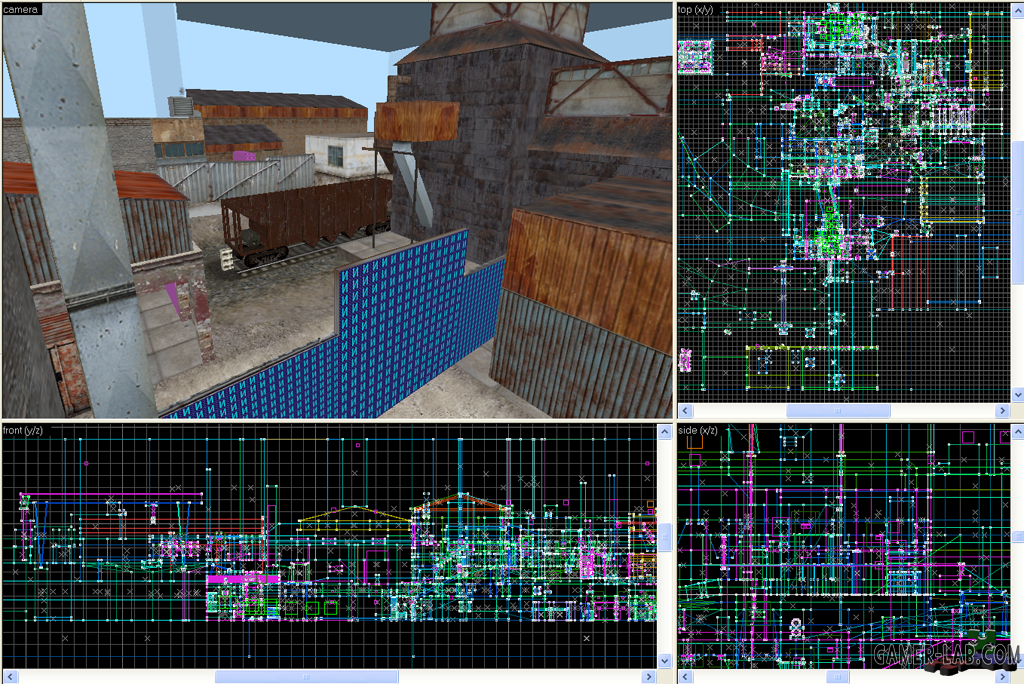Click the side view horizontal scrollbar thumb
The width and height of the screenshot is (1024, 684).
click(x=838, y=677)
